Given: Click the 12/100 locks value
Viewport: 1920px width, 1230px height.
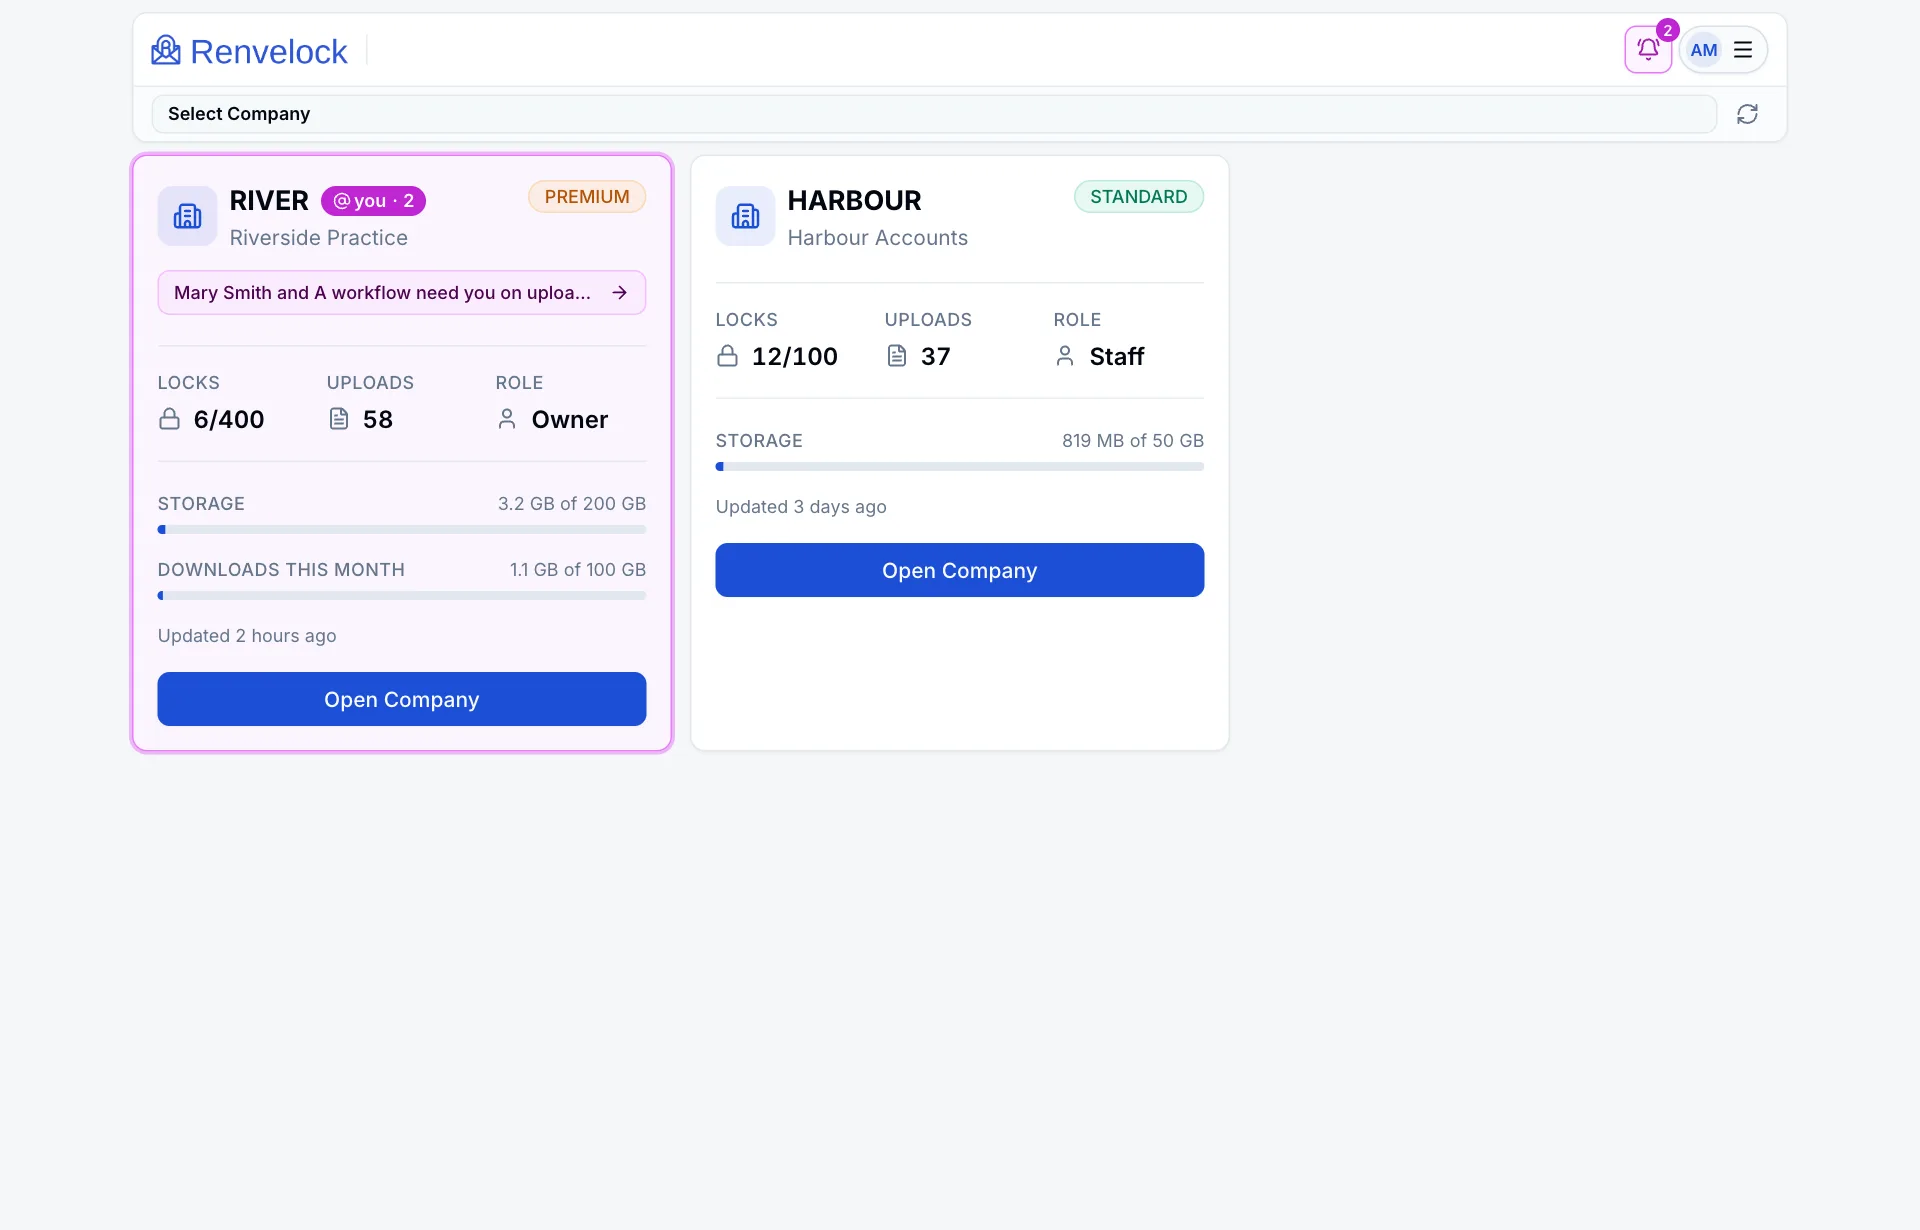Looking at the screenshot, I should tap(795, 356).
